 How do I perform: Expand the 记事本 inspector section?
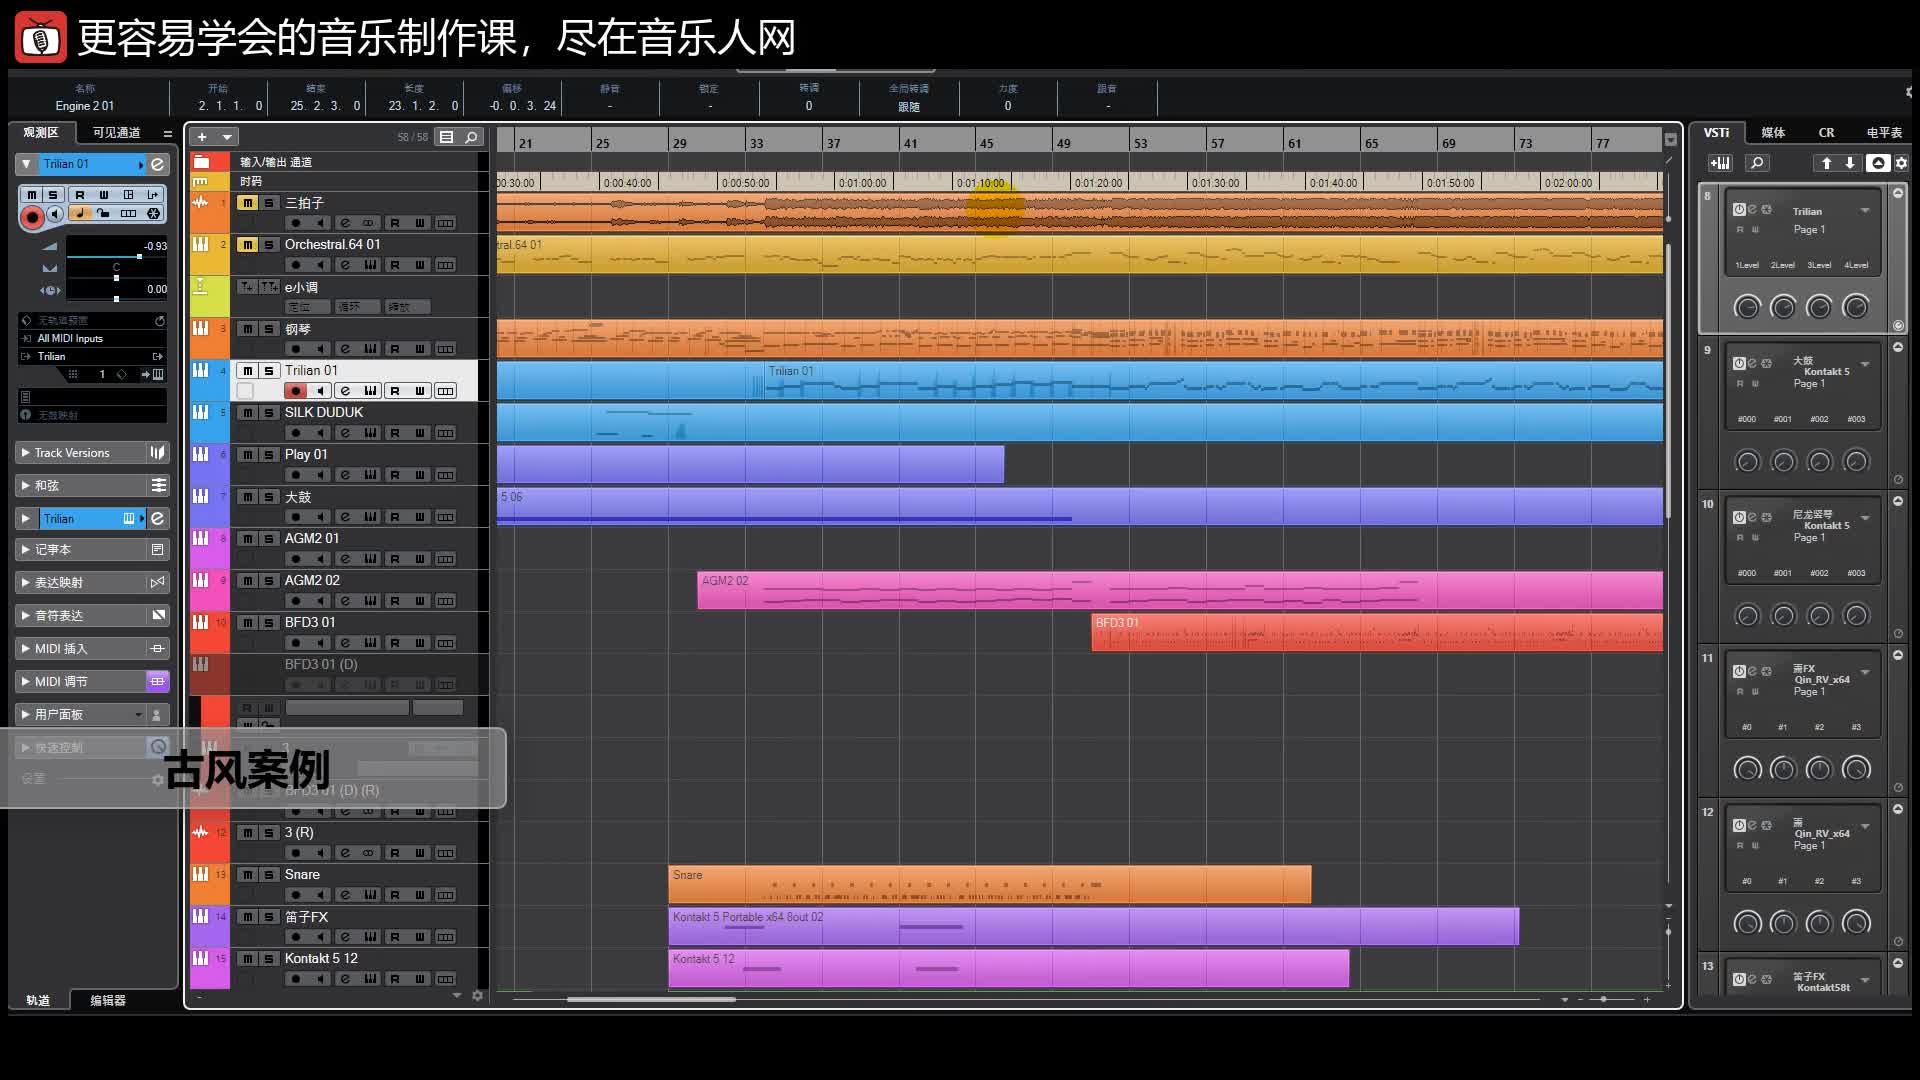tap(25, 549)
